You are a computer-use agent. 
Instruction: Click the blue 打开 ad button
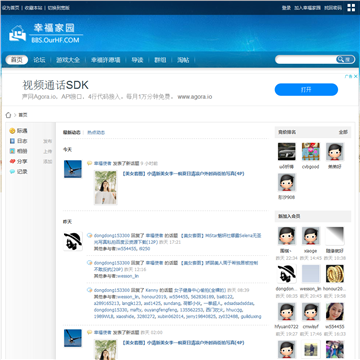(306, 90)
